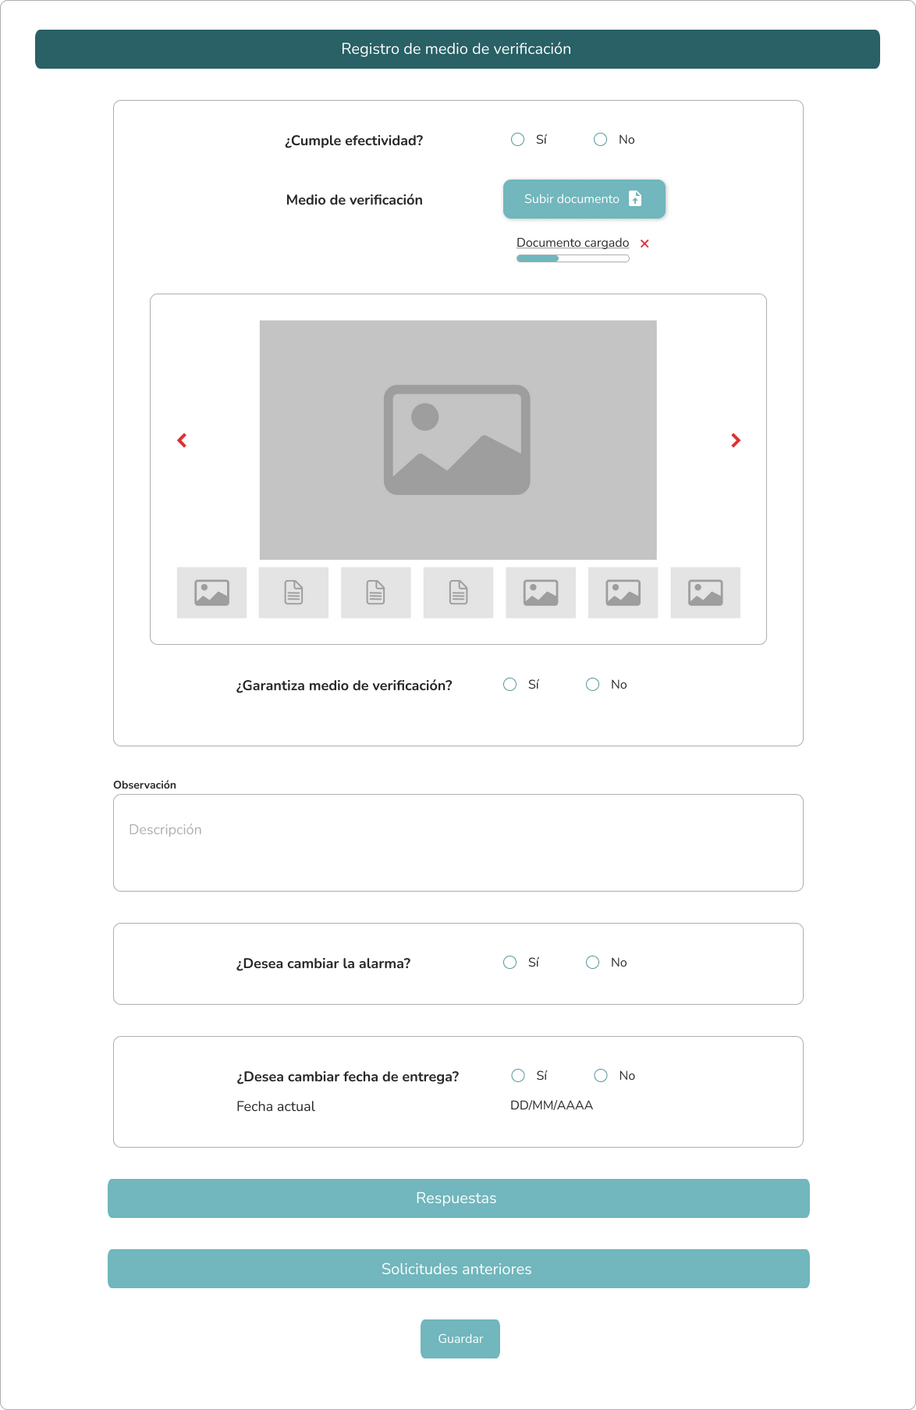The width and height of the screenshot is (916, 1410).
Task: Select the first image thumbnail in carousel
Action: (212, 593)
